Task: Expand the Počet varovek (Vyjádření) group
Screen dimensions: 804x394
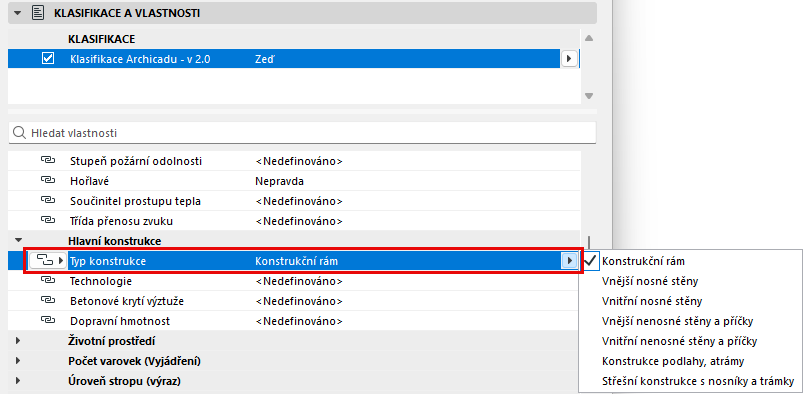Action: click(19, 361)
